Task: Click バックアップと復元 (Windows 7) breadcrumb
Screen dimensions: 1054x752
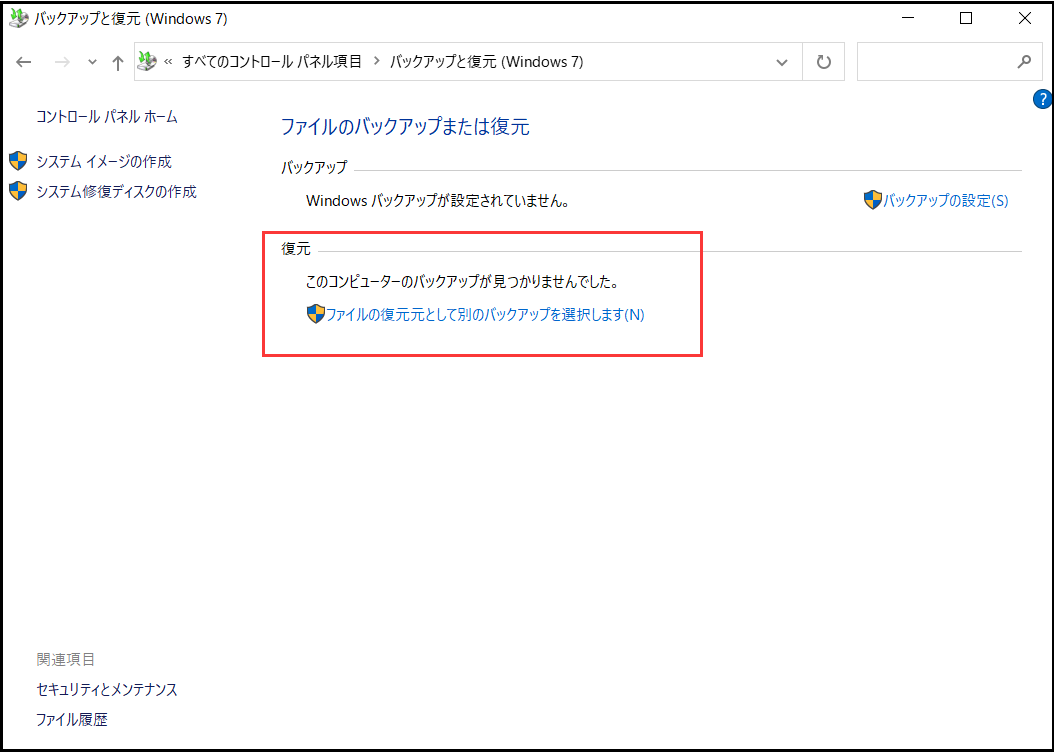Action: click(487, 62)
